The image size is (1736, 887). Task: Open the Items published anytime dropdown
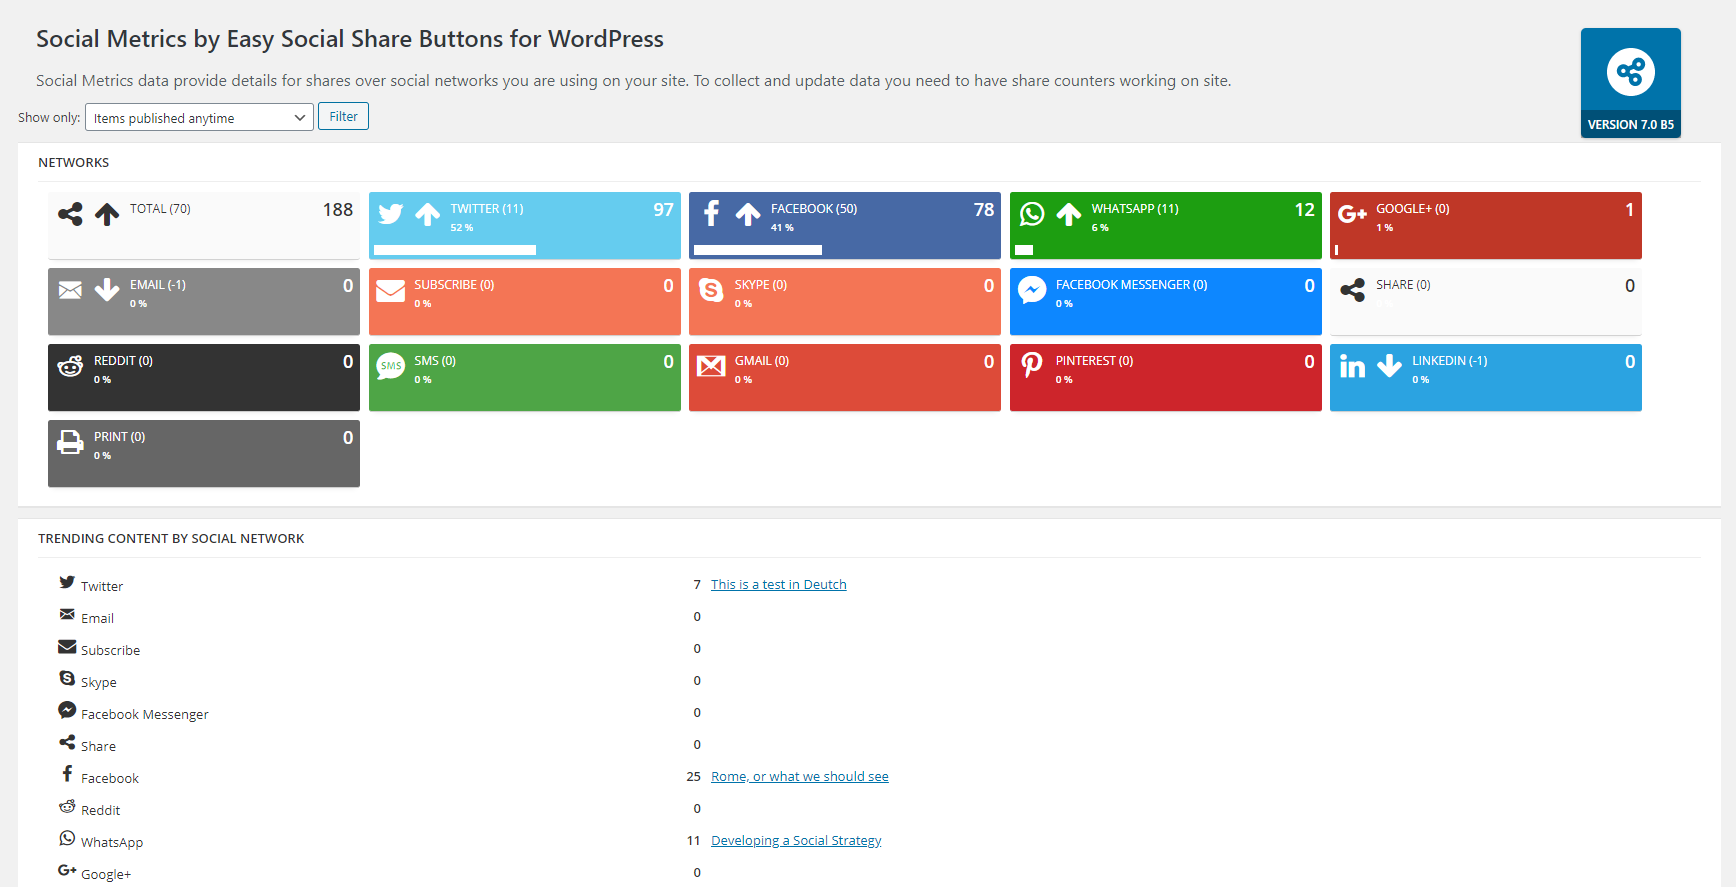coord(199,117)
